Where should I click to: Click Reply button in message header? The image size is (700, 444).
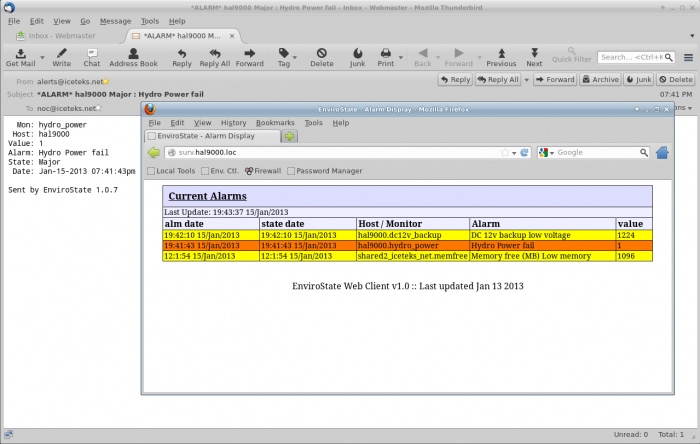click(x=455, y=79)
